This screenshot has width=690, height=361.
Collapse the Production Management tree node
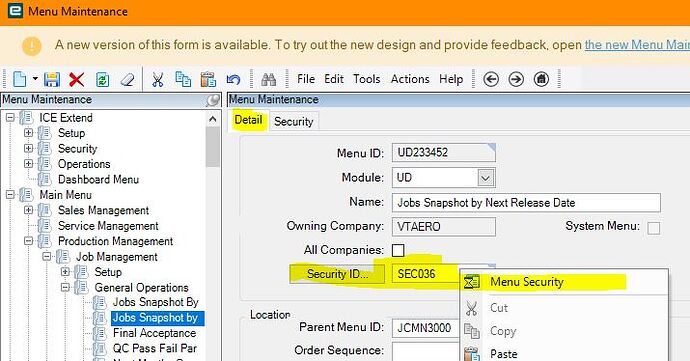point(28,241)
